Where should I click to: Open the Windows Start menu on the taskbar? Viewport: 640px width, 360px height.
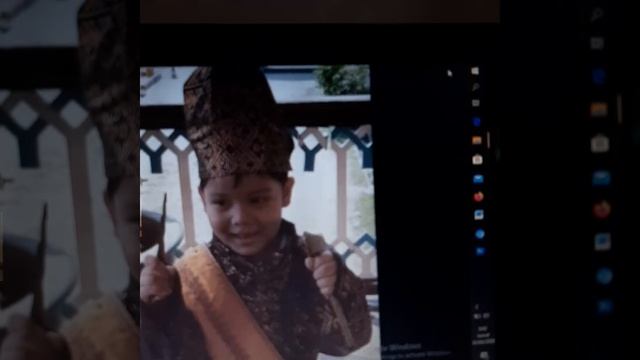coord(475,71)
